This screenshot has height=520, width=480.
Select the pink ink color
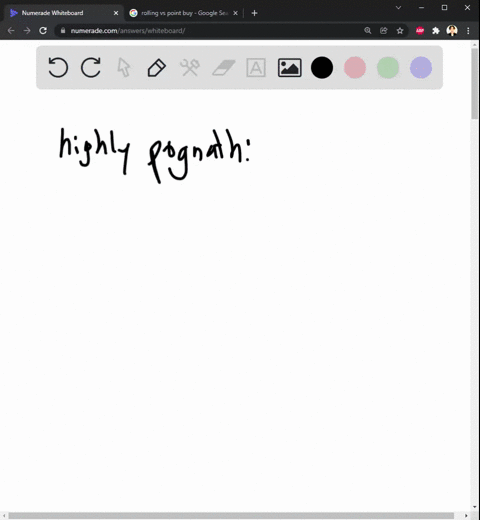pos(355,68)
